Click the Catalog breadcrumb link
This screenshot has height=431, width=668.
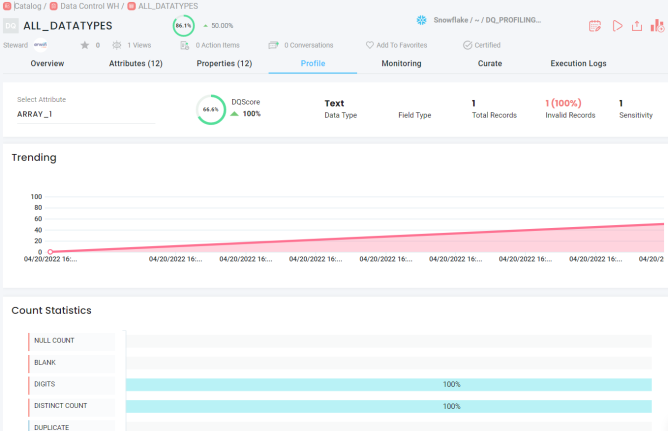pos(28,6)
